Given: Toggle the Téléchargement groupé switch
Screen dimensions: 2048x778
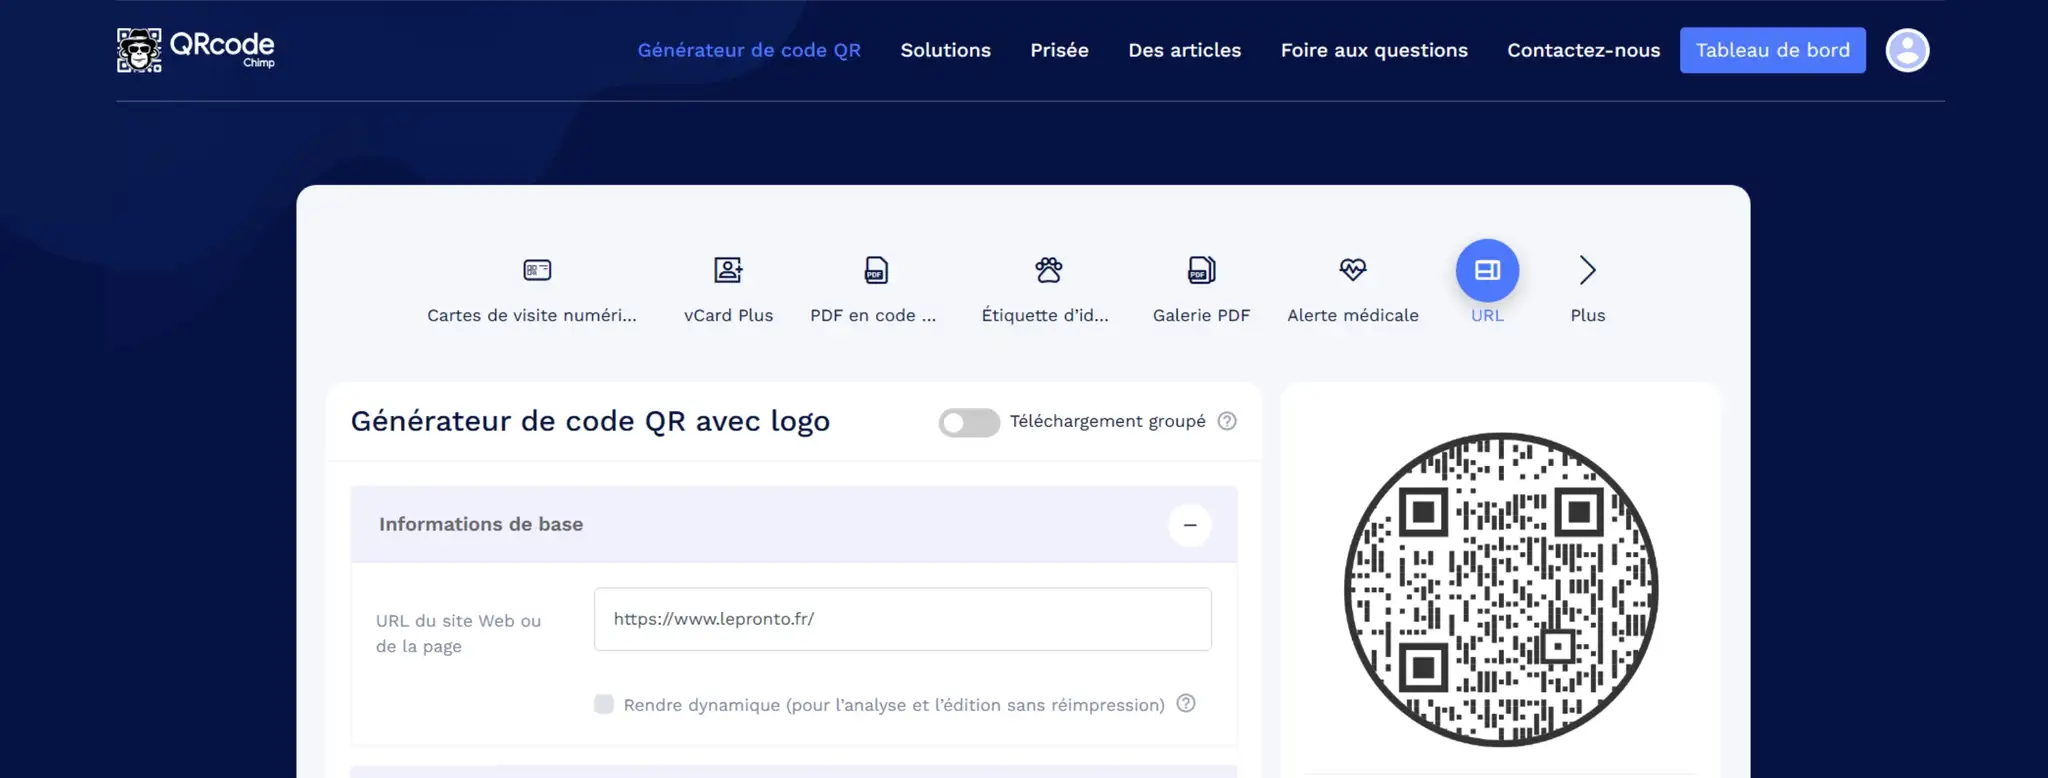Looking at the screenshot, I should [x=969, y=423].
